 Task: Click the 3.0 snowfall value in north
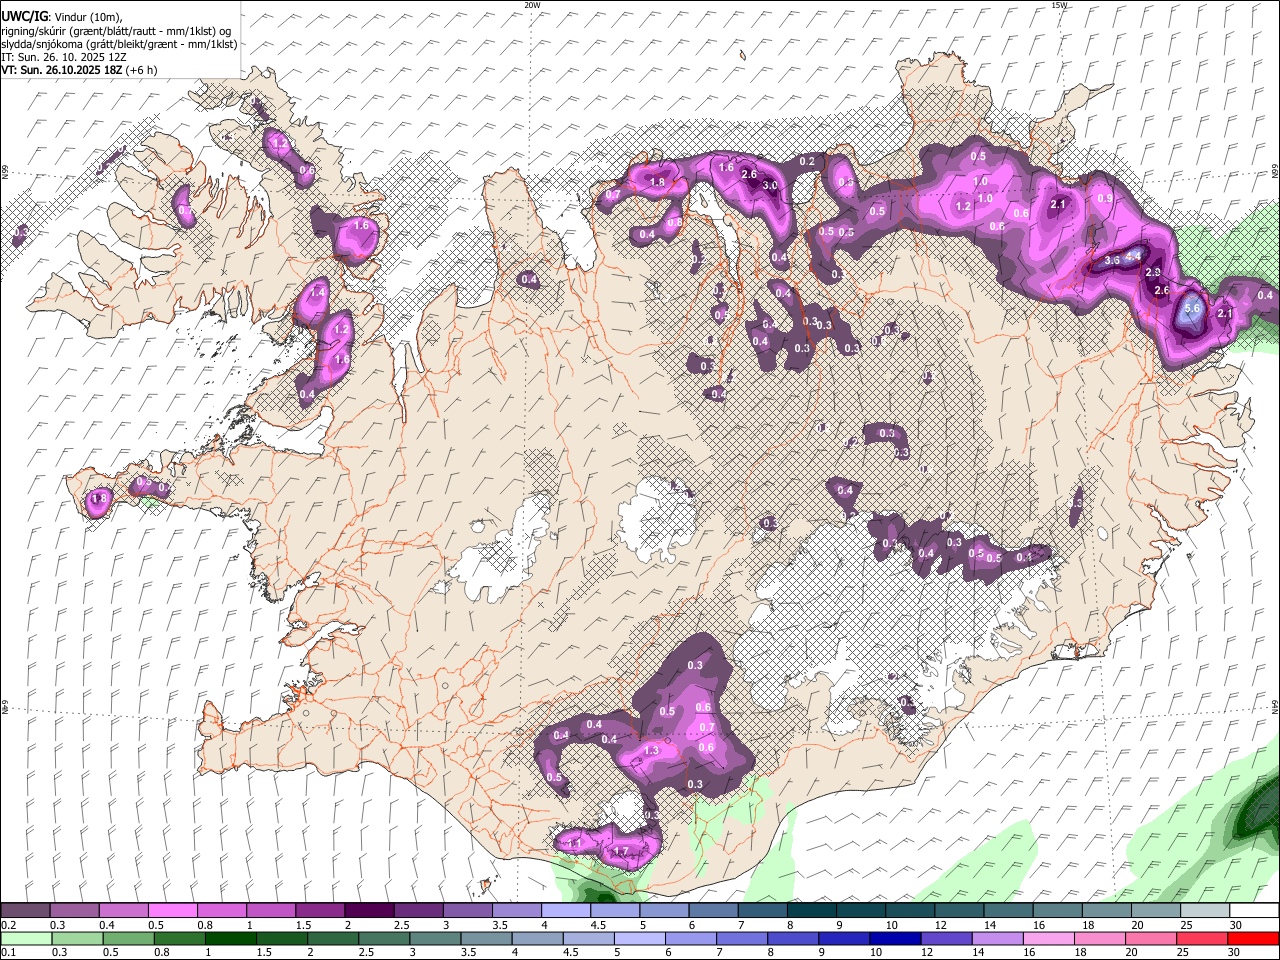[x=770, y=186]
